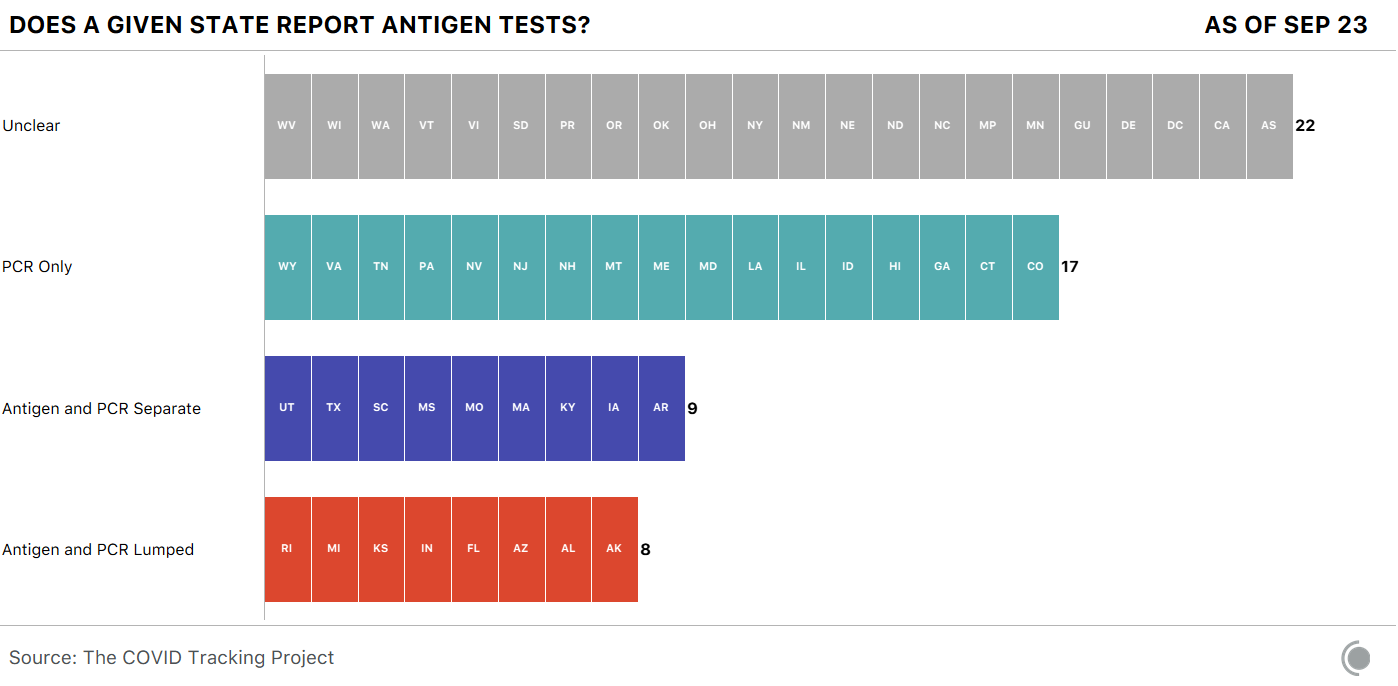
Task: Click the Antigen and PCR Lumped label
Action: (98, 549)
